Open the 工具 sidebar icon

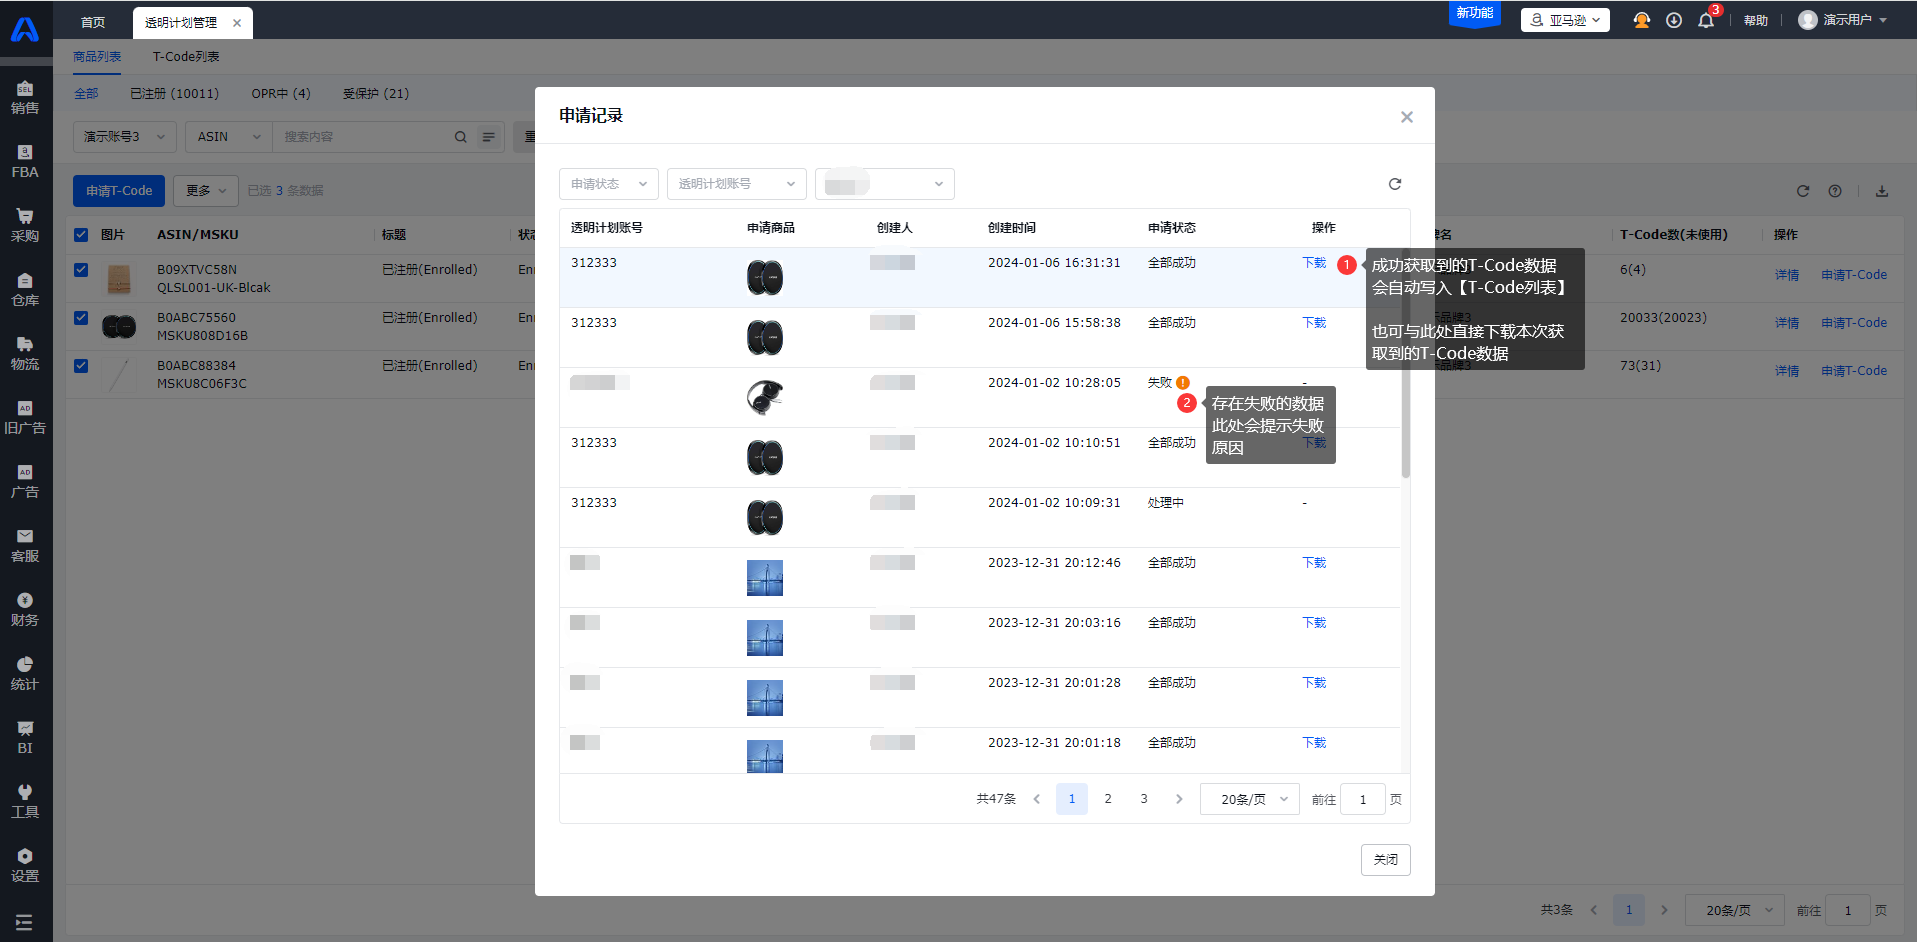pos(25,802)
